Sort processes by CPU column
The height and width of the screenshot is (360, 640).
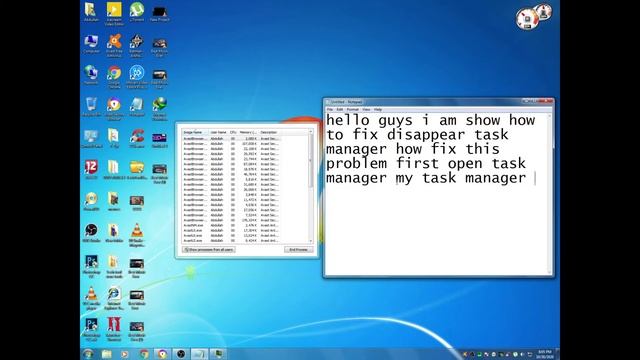[x=233, y=132]
